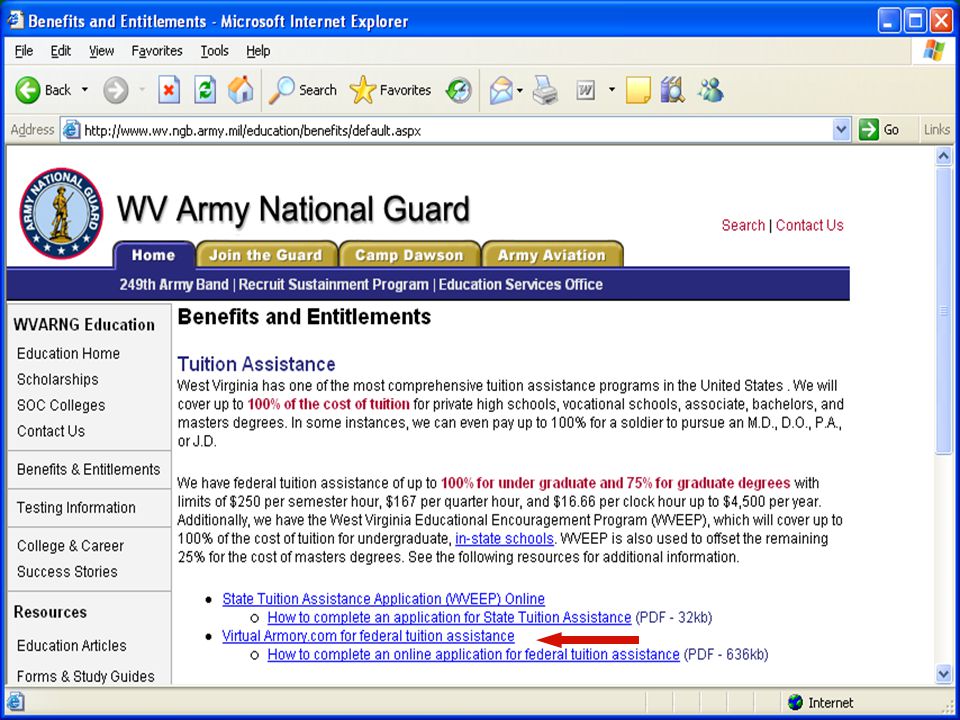
Task: Click the yellow note Discuss icon
Action: point(637,91)
